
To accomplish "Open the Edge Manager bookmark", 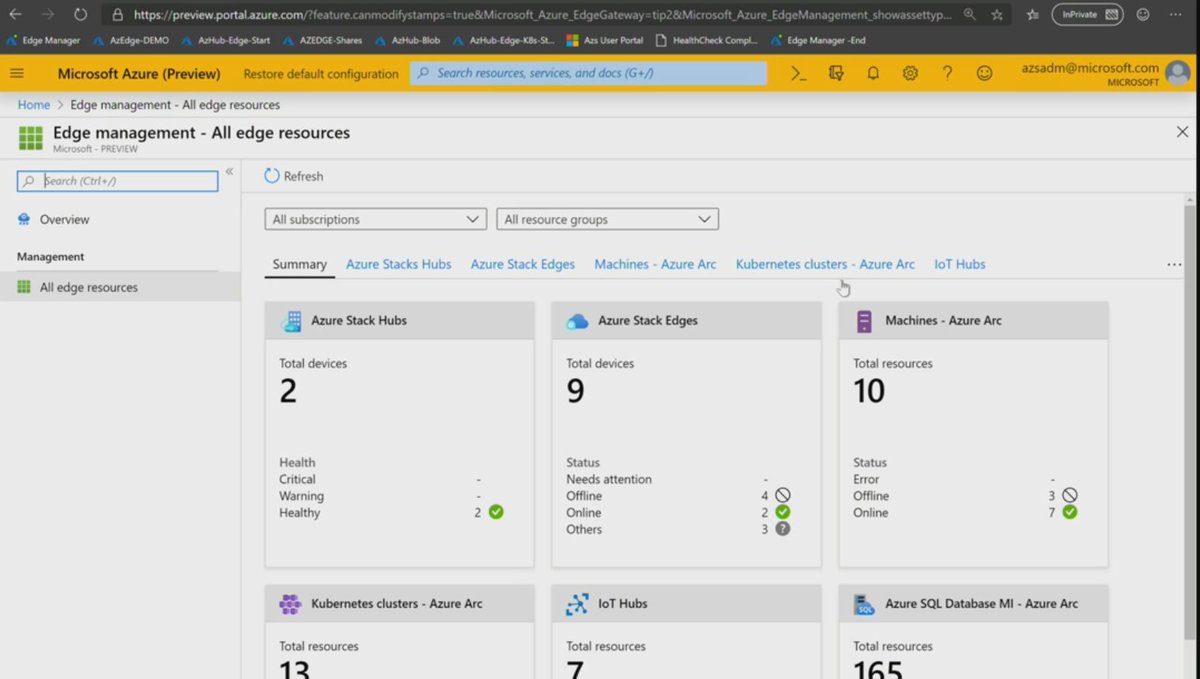I will 43,40.
